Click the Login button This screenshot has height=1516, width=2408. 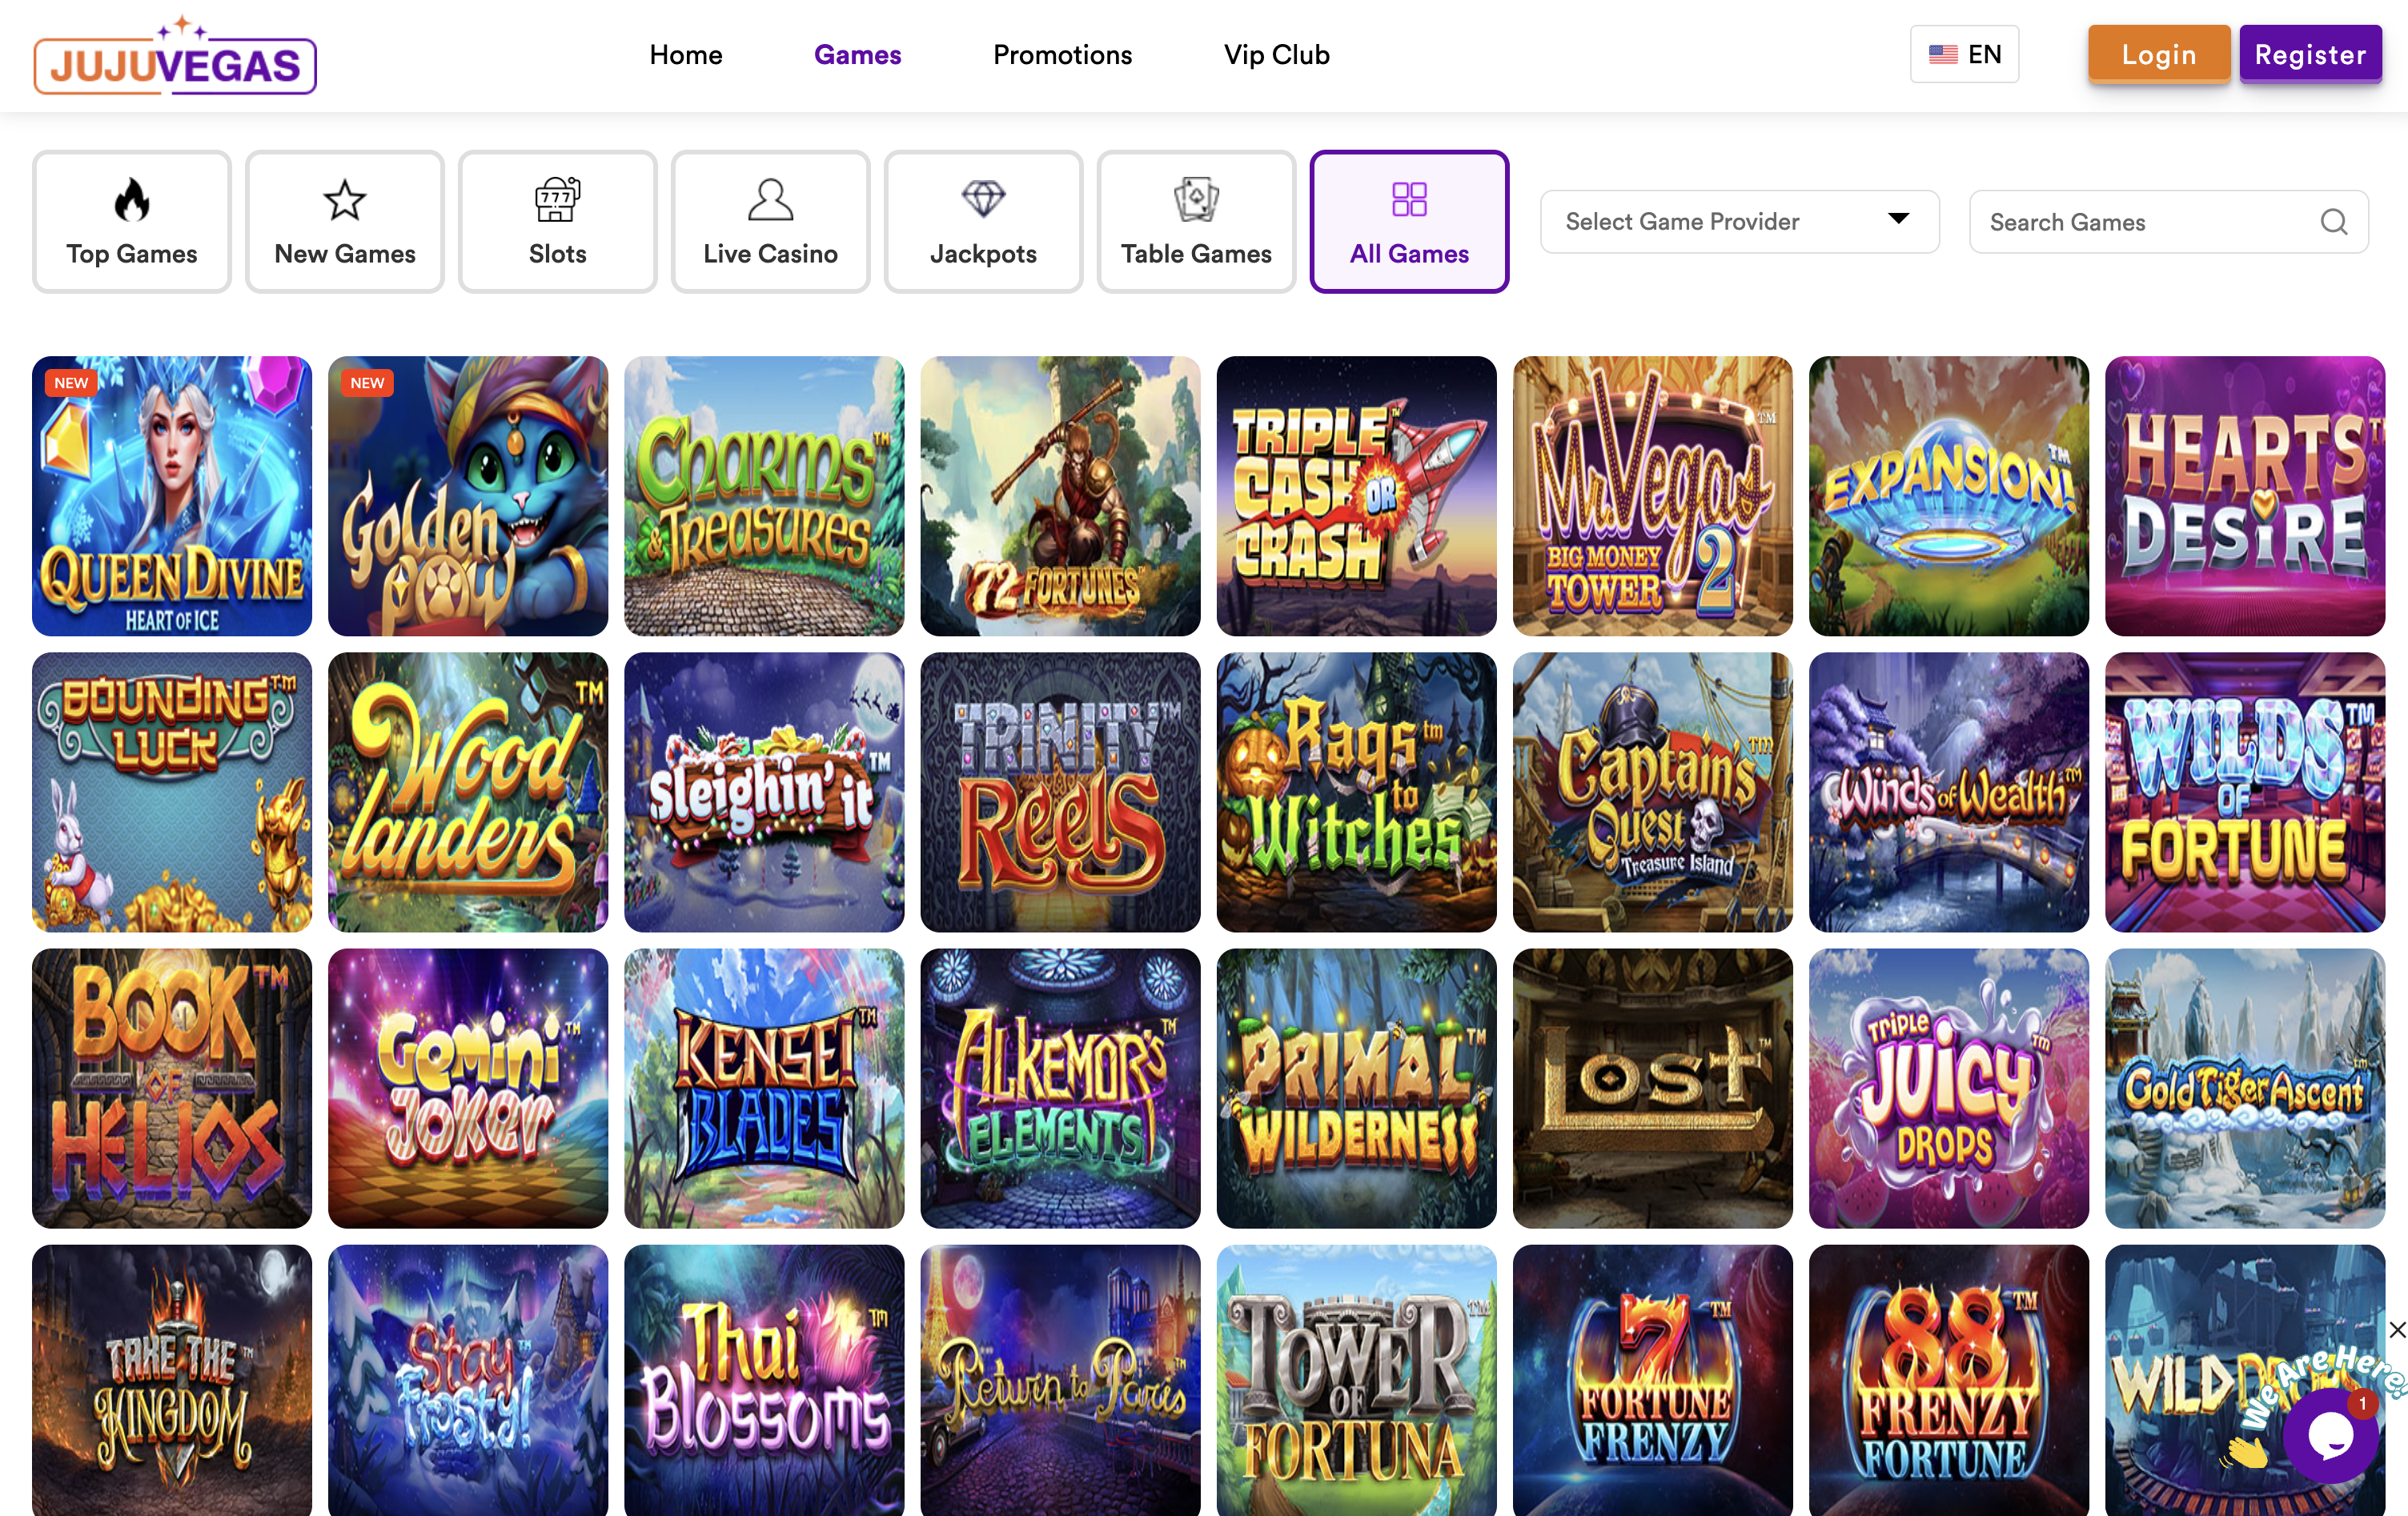pyautogui.click(x=2159, y=55)
